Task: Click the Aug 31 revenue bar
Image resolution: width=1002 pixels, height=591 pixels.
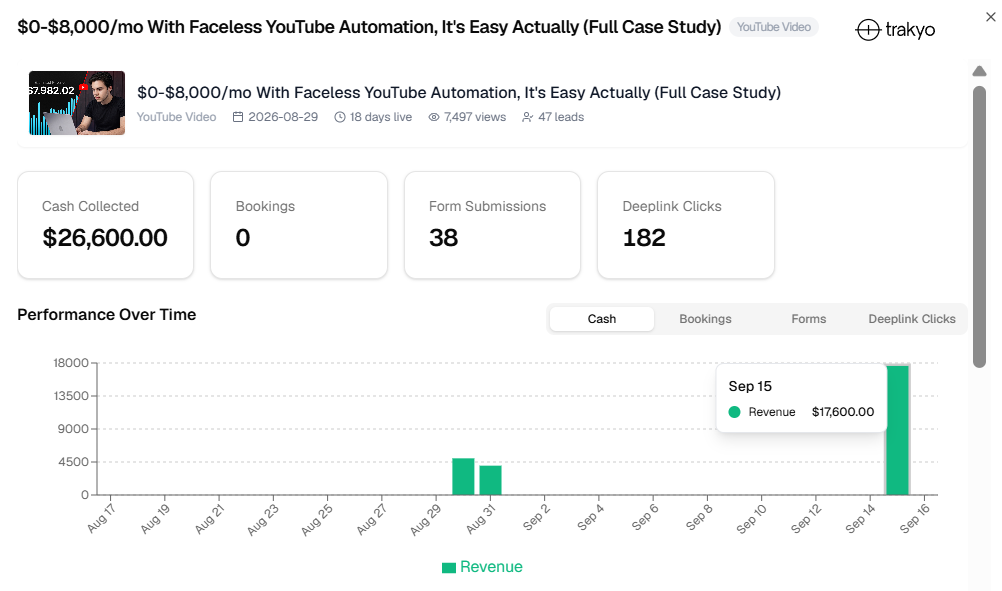Action: [x=491, y=480]
